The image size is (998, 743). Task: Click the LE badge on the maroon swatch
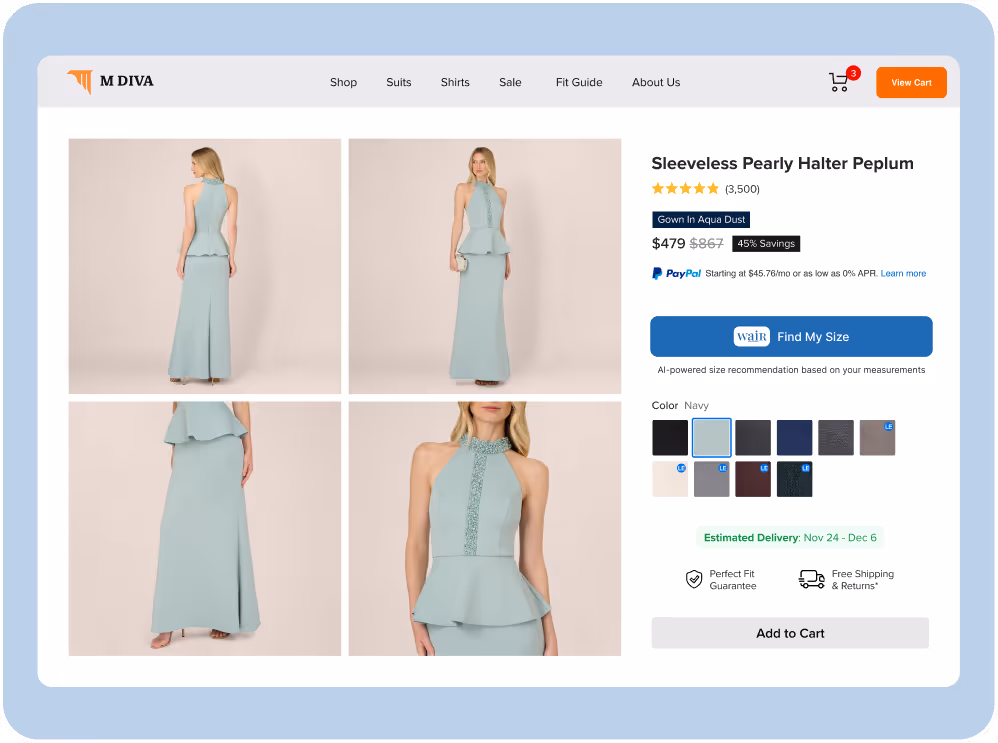pyautogui.click(x=763, y=468)
